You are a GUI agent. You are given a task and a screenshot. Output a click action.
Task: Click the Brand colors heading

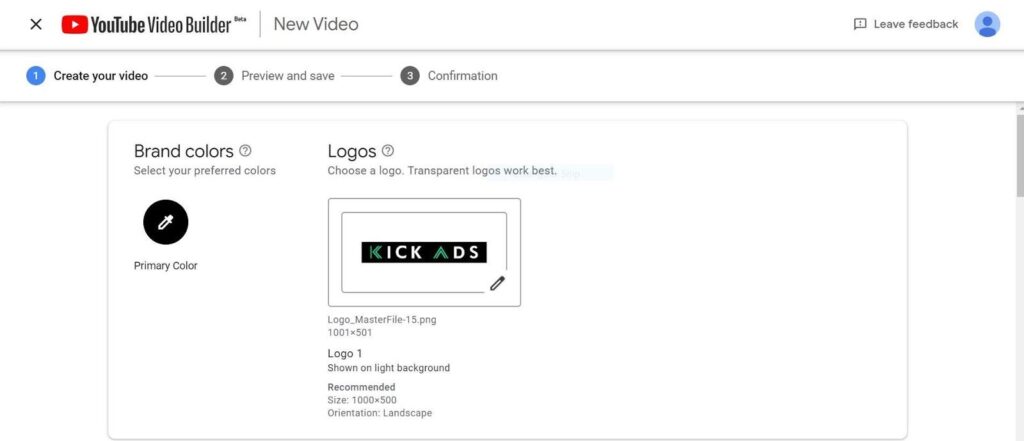point(184,151)
